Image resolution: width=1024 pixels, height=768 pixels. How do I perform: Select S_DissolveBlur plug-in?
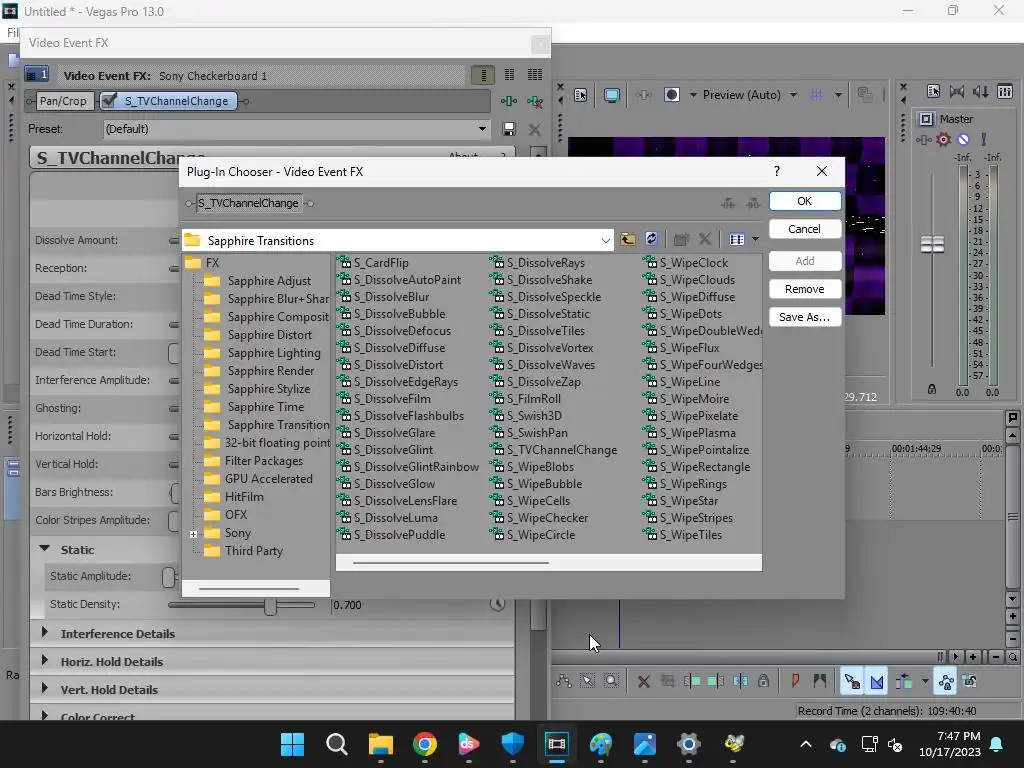(x=384, y=297)
